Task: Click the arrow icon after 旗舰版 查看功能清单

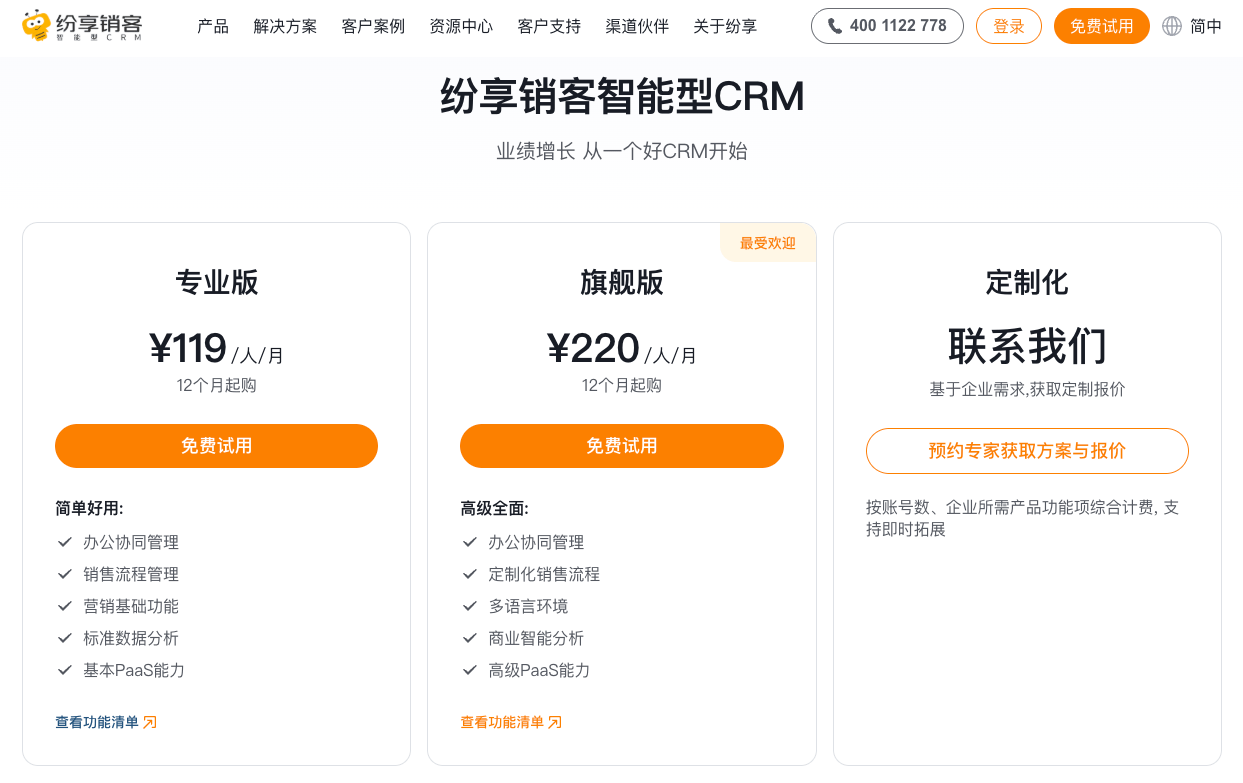Action: click(x=555, y=722)
